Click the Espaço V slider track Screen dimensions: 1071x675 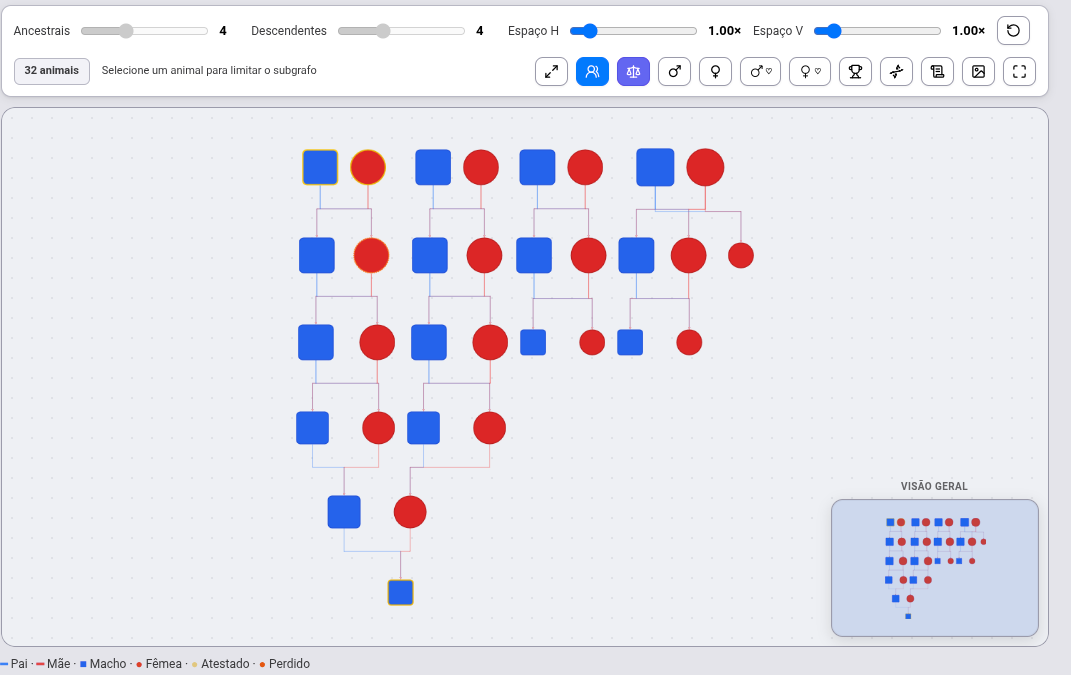877,31
